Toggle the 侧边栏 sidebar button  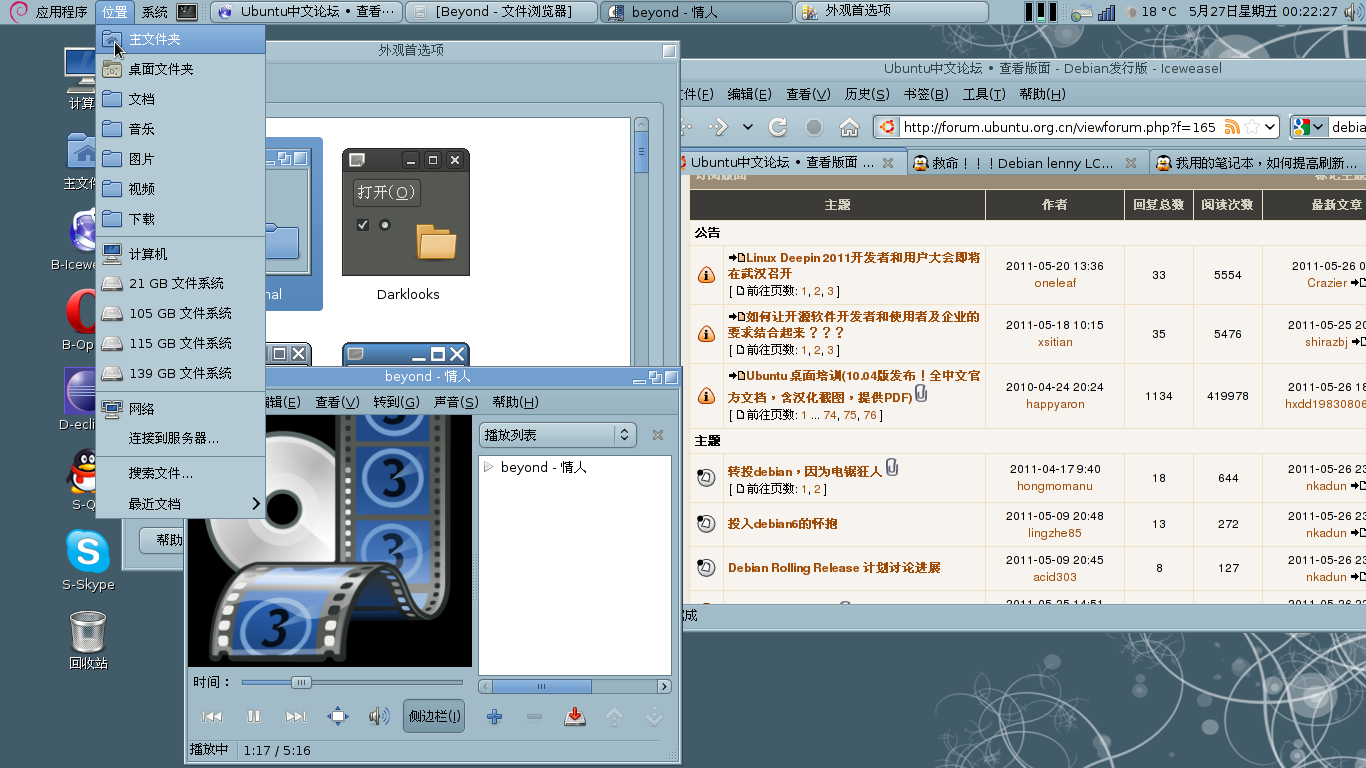(434, 716)
